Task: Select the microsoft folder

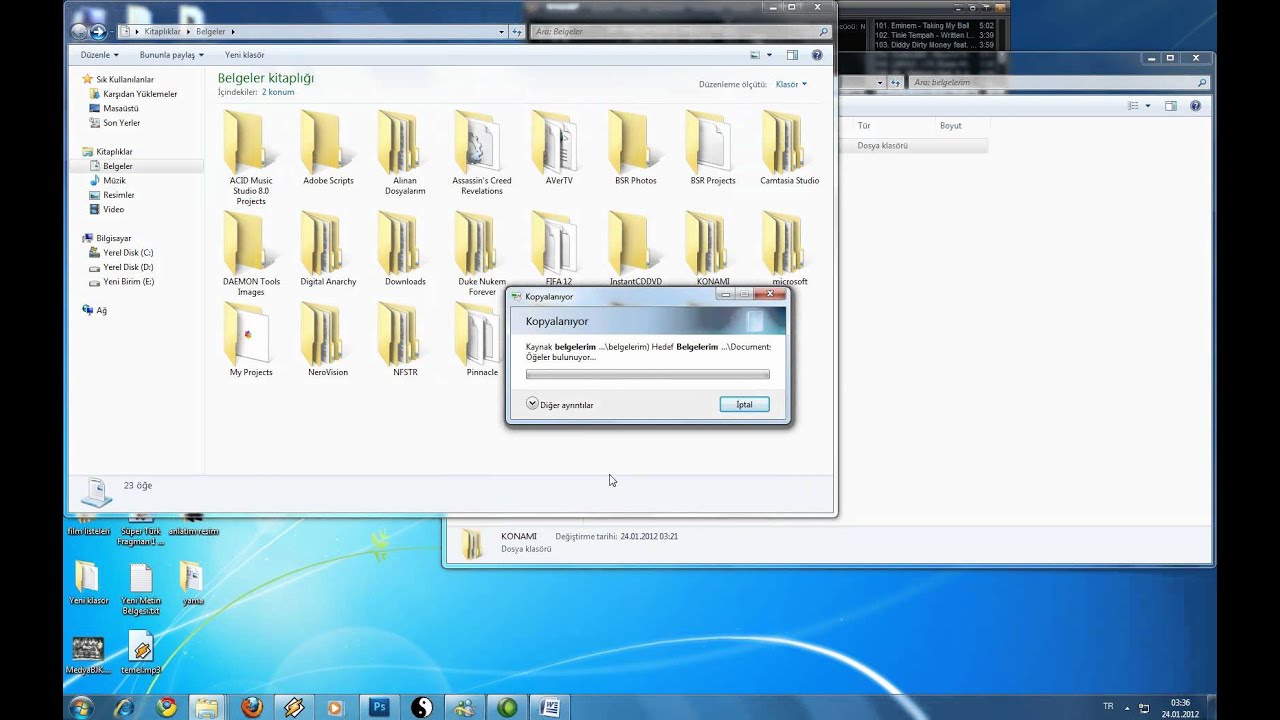Action: 789,249
